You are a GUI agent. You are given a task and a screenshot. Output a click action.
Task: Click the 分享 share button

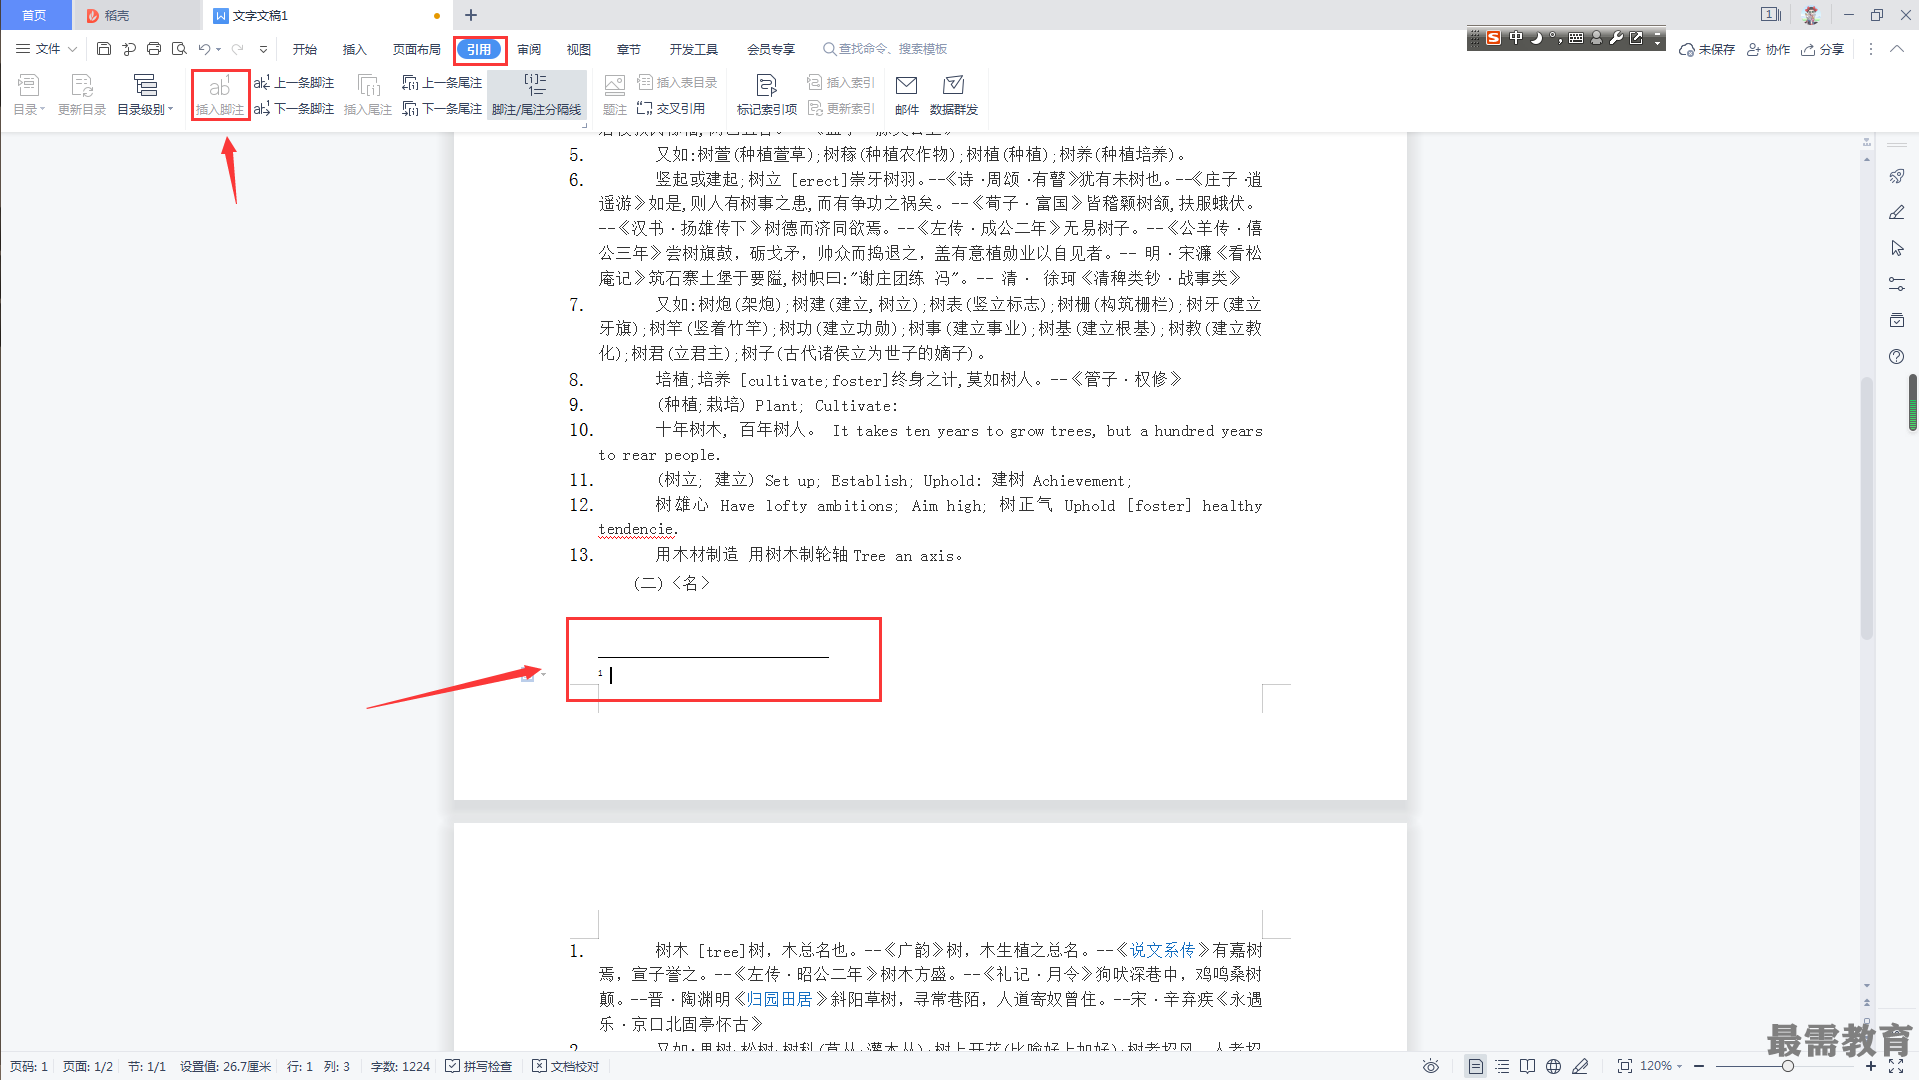click(1823, 49)
